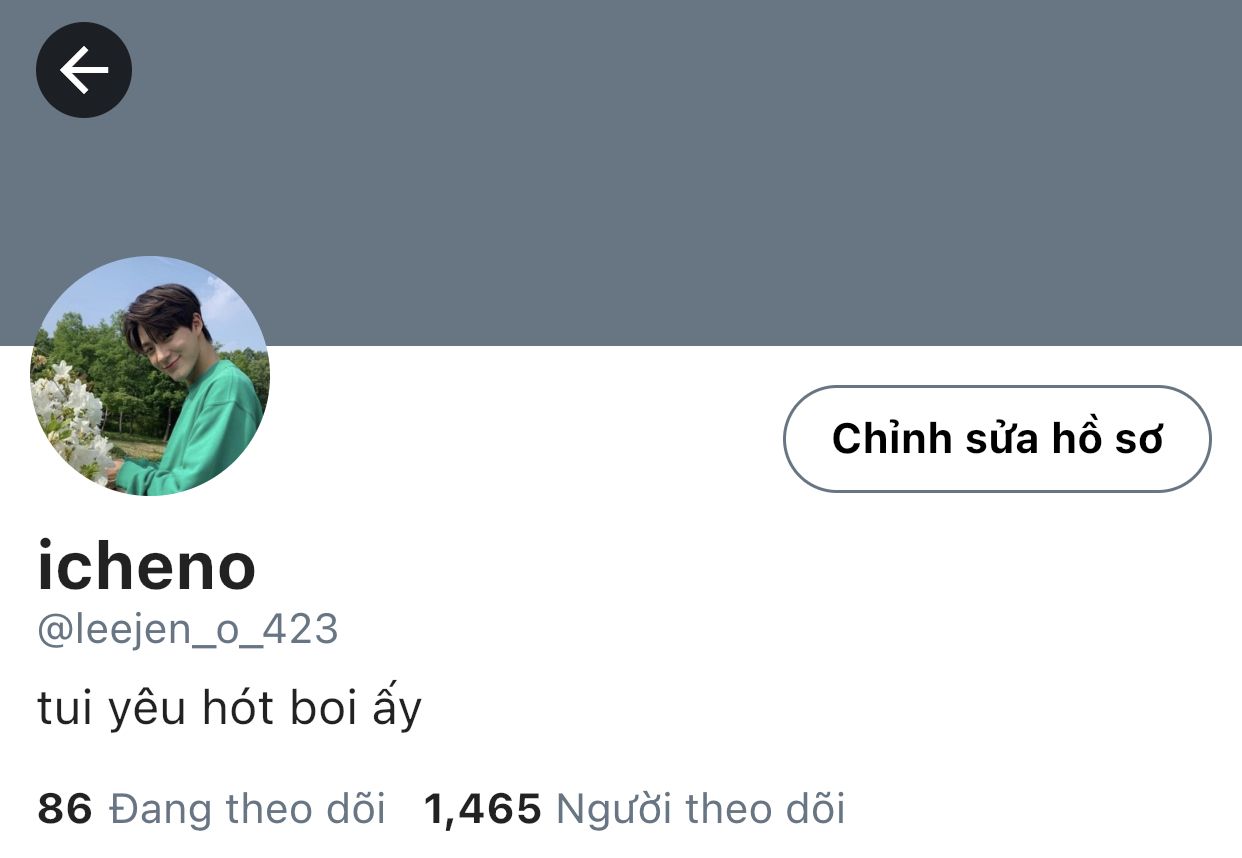Tap the white flowers in the avatar
The height and width of the screenshot is (858, 1242).
[x=72, y=420]
